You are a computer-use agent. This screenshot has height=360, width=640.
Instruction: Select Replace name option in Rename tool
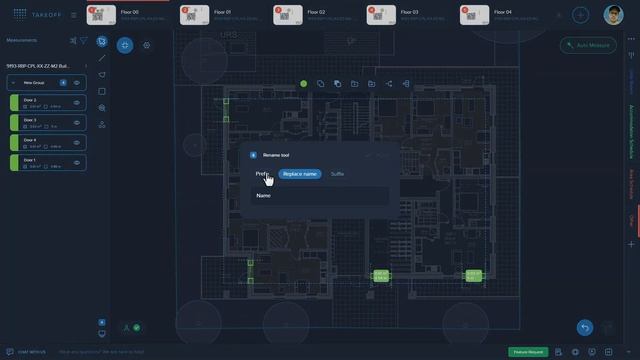point(300,174)
